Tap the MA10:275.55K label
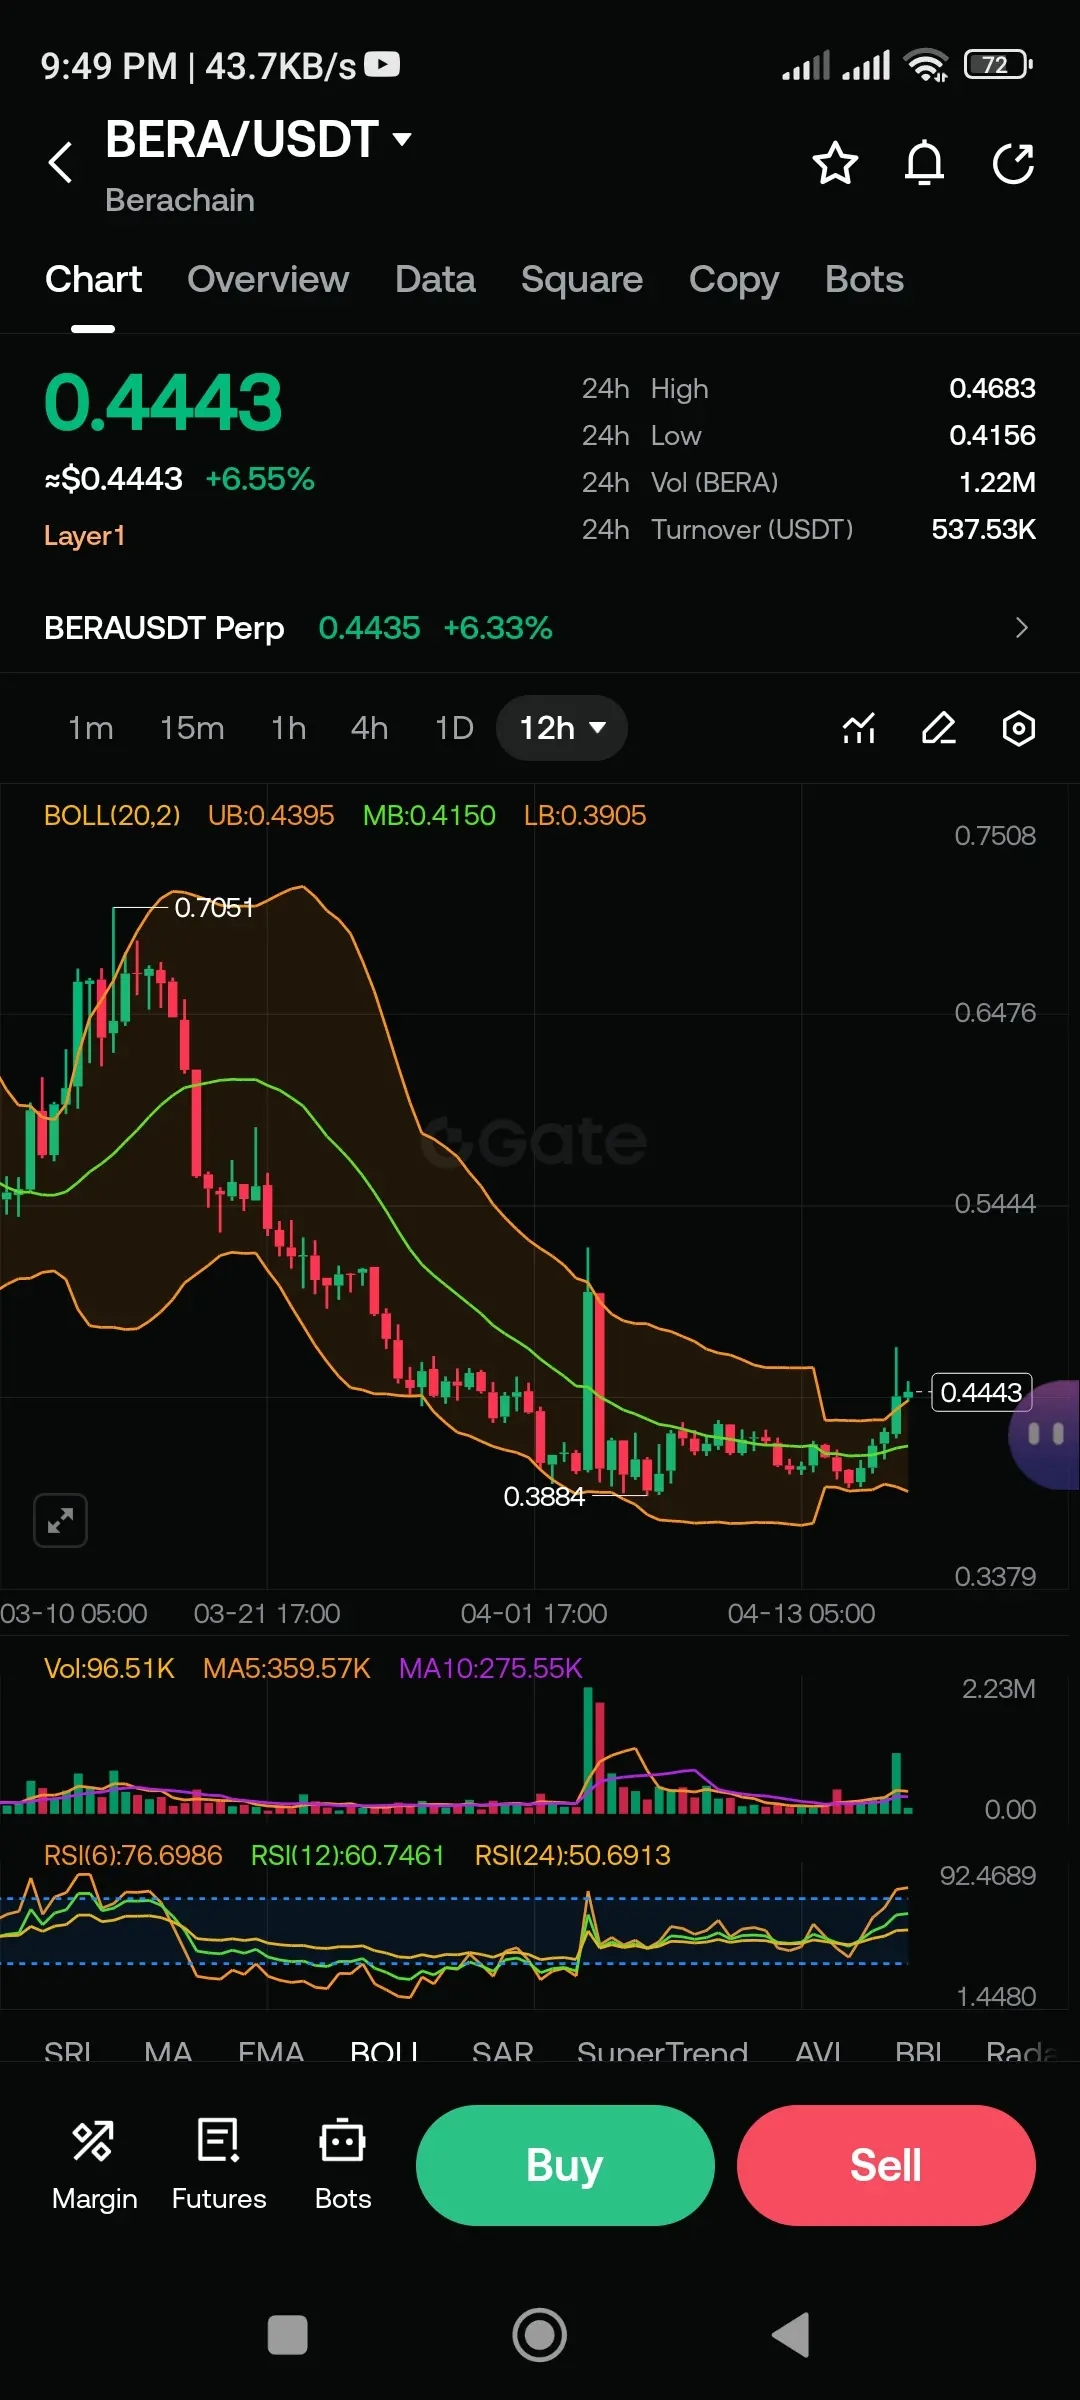 [490, 1669]
